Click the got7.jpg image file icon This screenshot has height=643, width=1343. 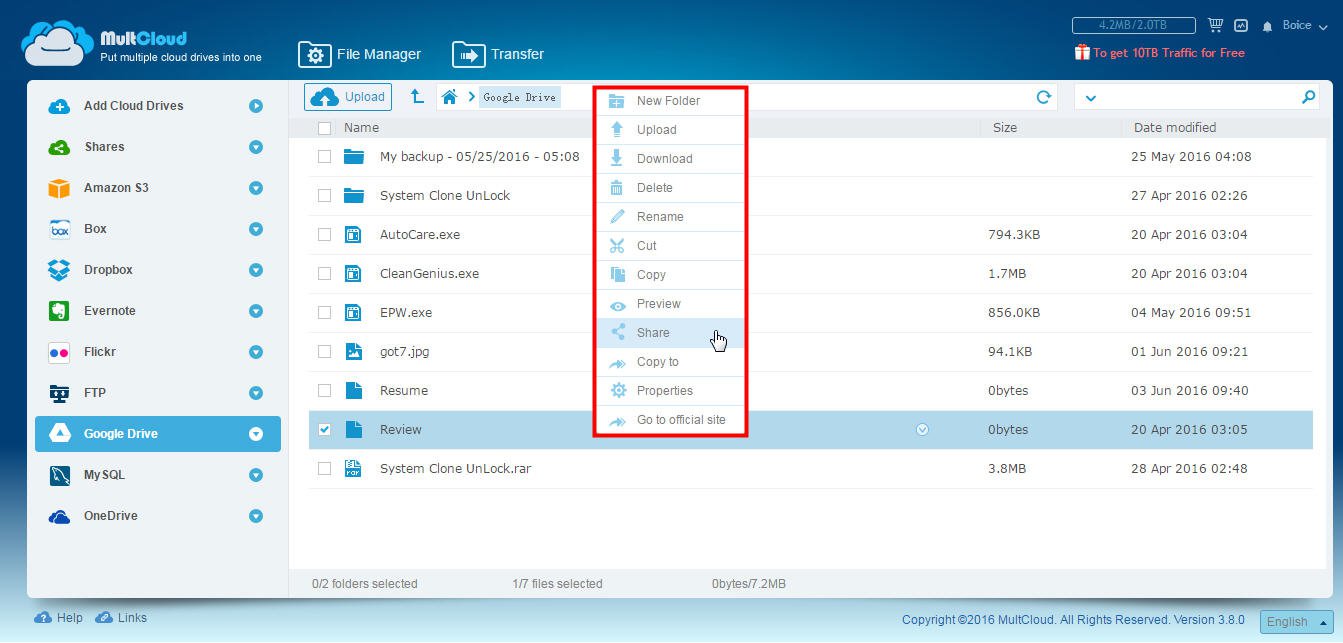click(353, 351)
